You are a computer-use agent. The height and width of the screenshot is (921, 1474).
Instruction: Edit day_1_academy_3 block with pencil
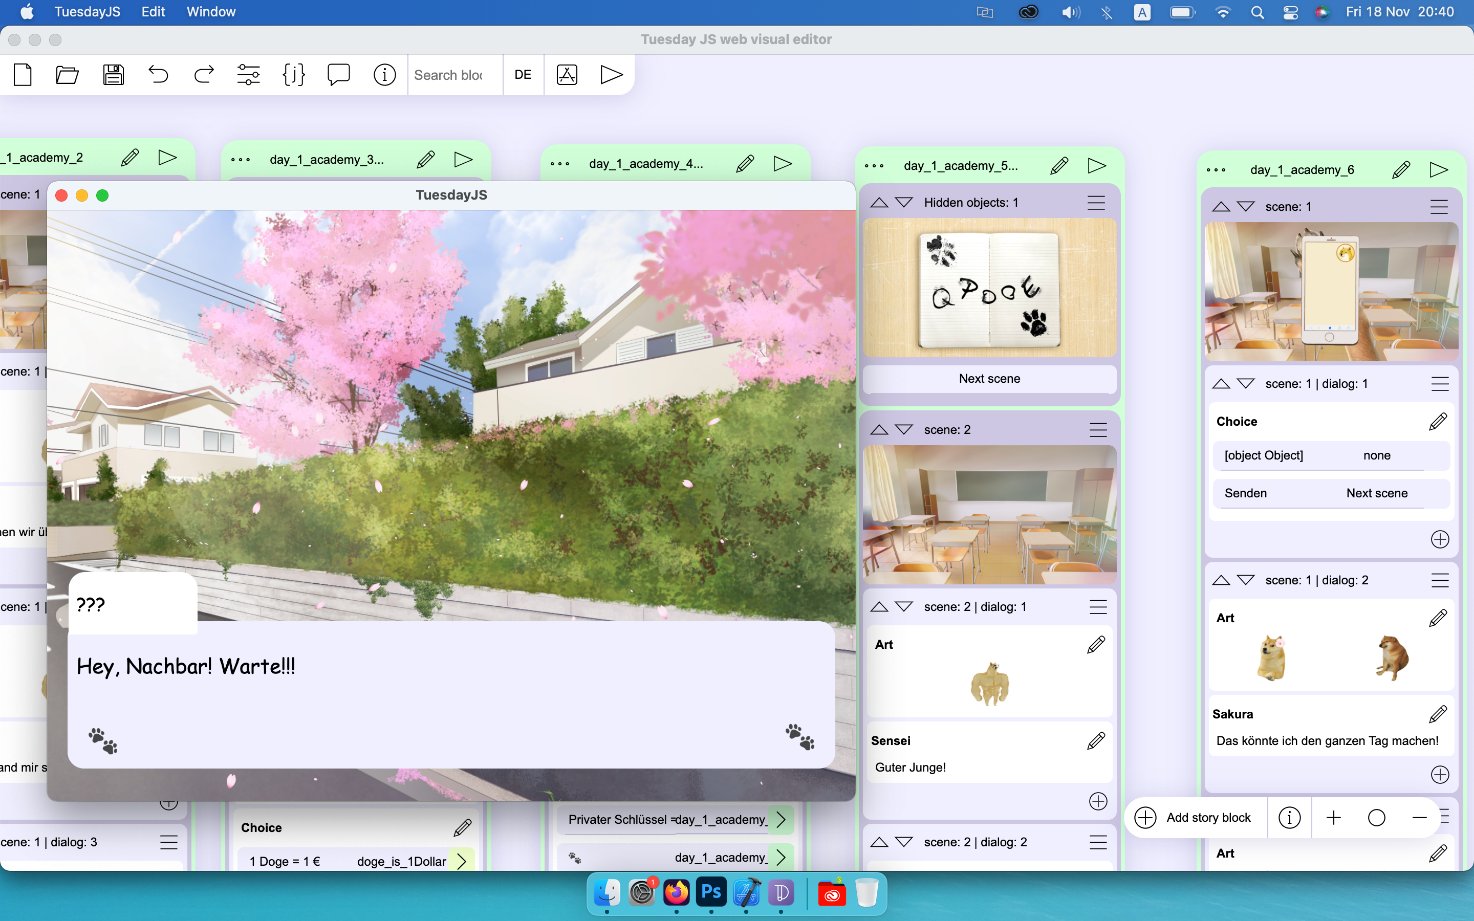tap(426, 159)
